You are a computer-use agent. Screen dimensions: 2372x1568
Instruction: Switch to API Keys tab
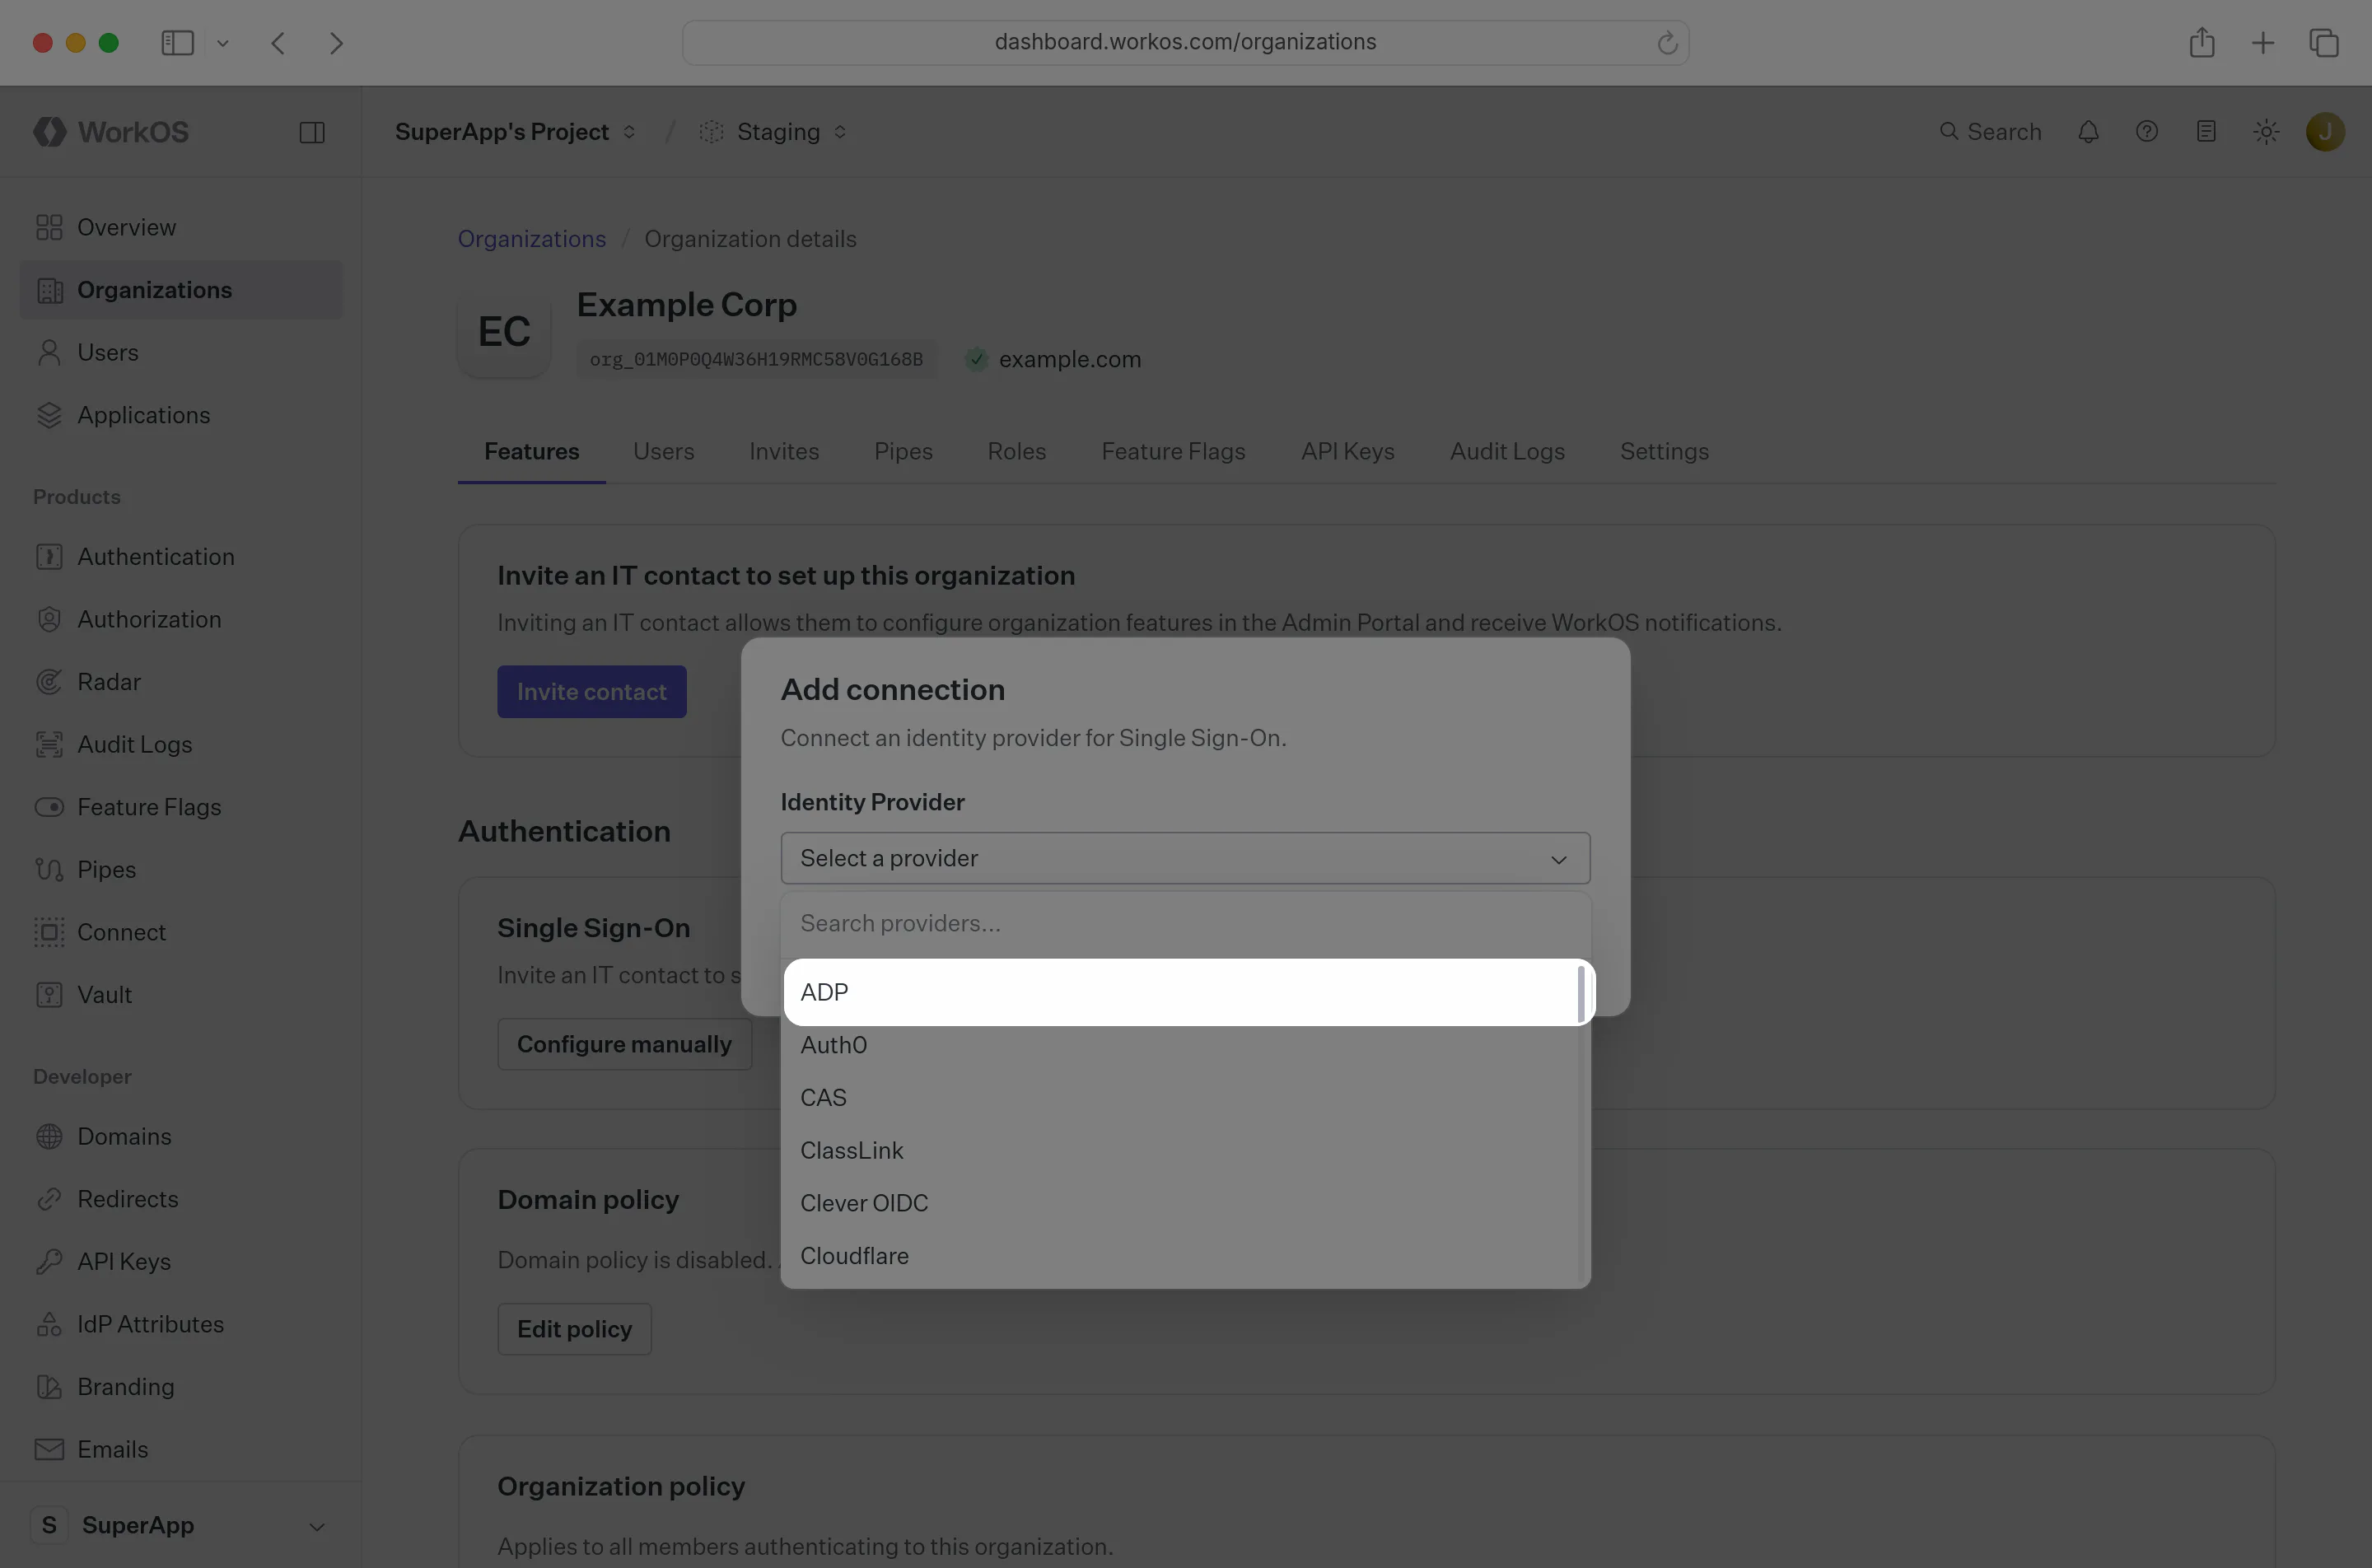1347,451
